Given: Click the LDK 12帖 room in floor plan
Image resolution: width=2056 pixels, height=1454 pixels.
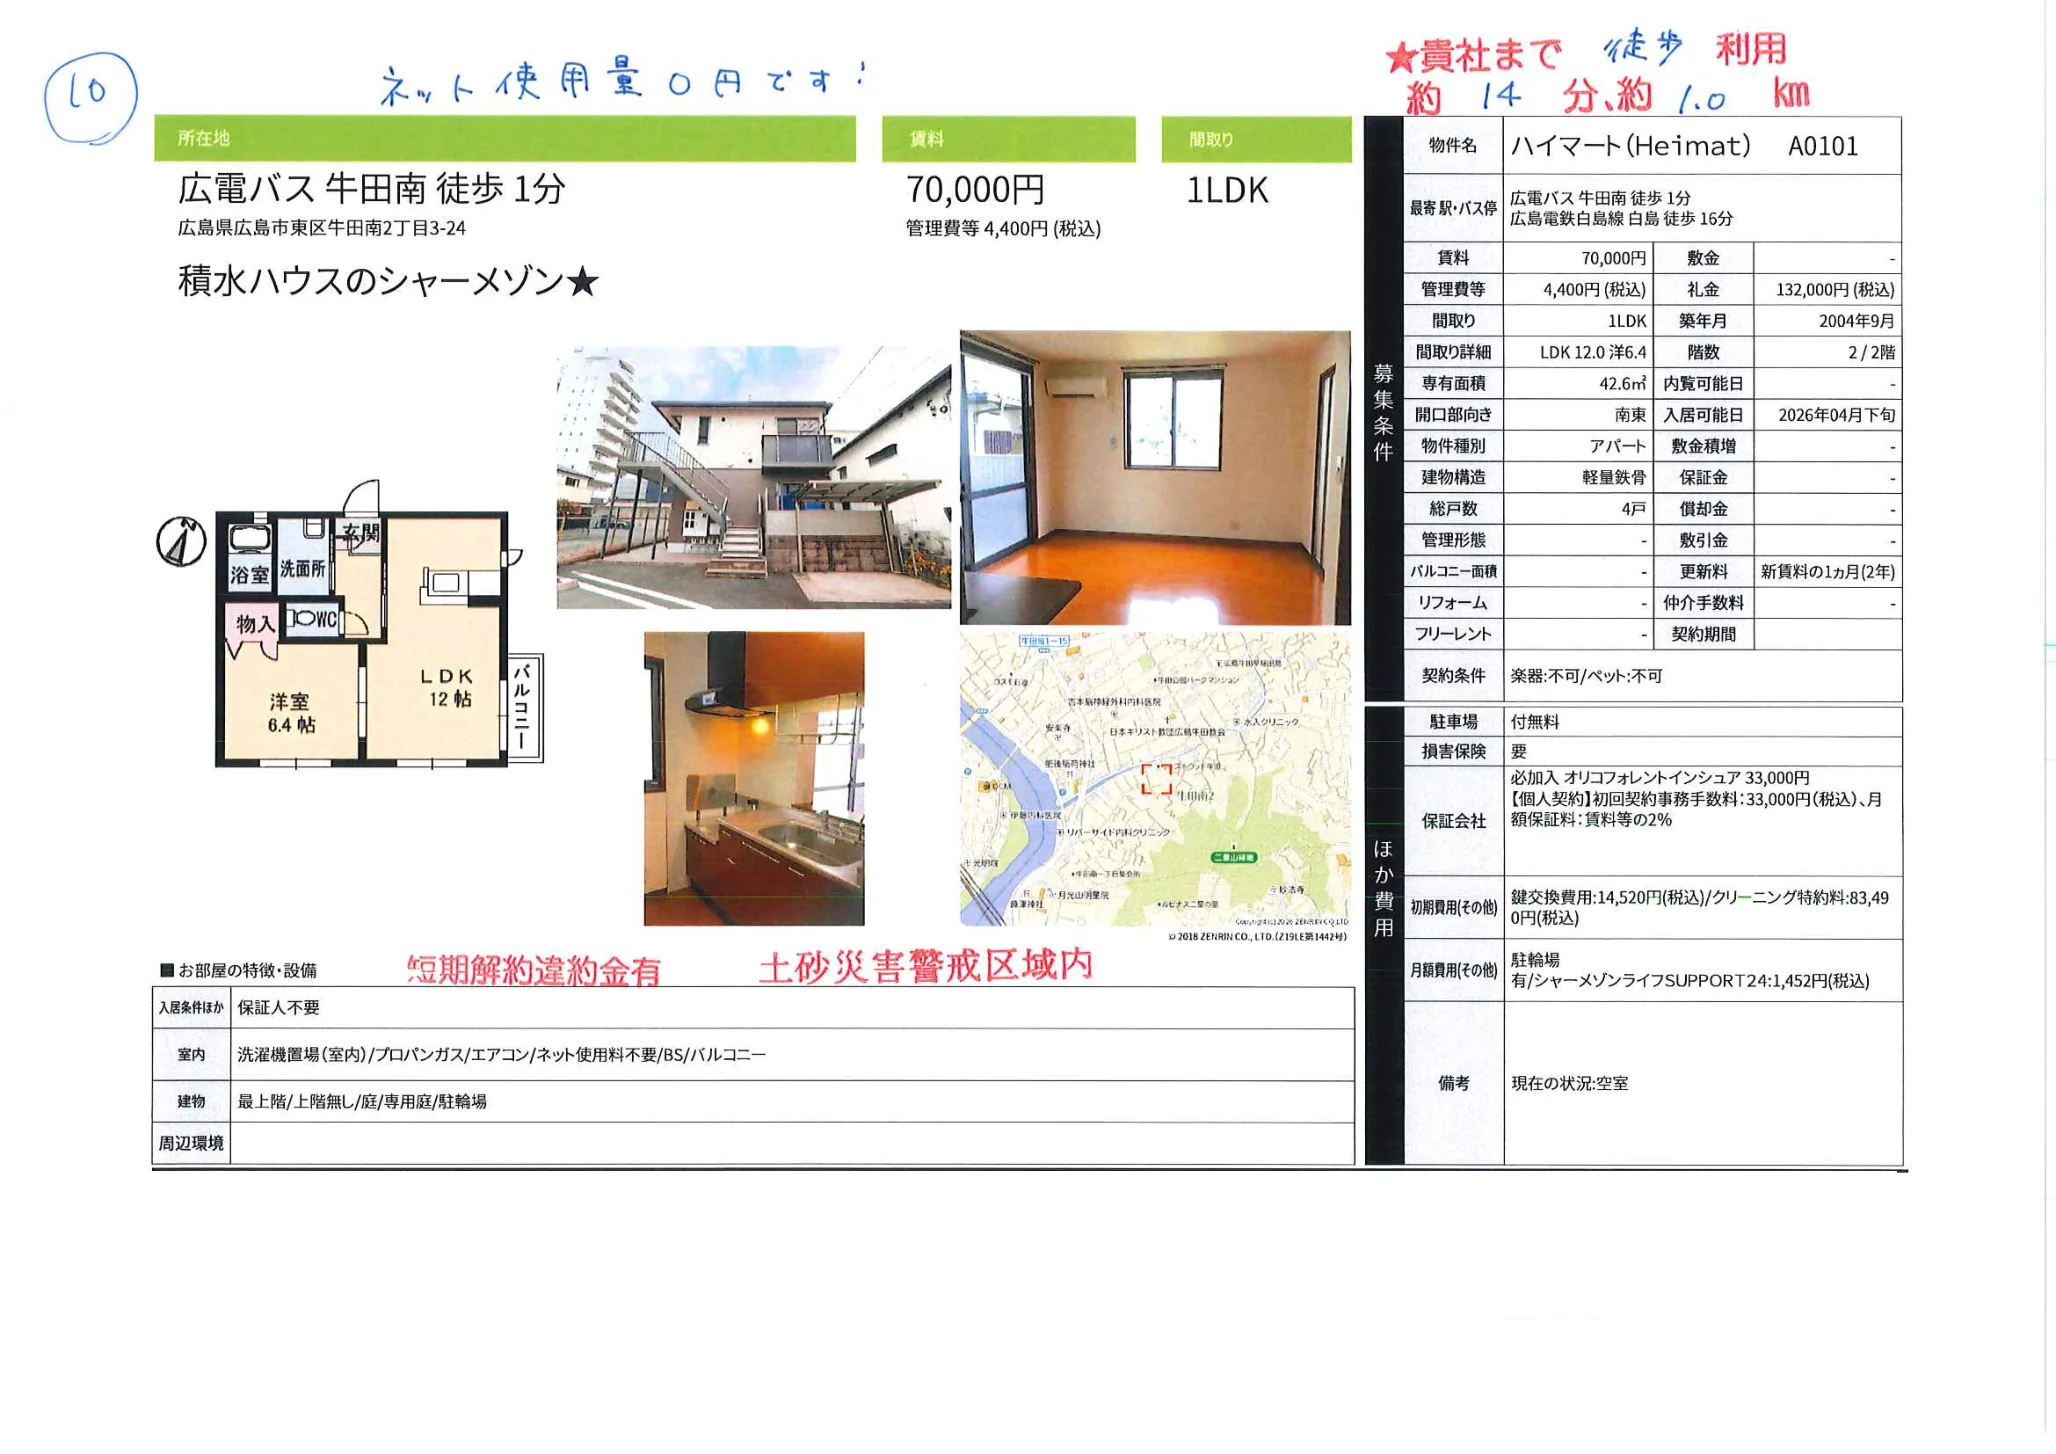Looking at the screenshot, I should click(446, 687).
